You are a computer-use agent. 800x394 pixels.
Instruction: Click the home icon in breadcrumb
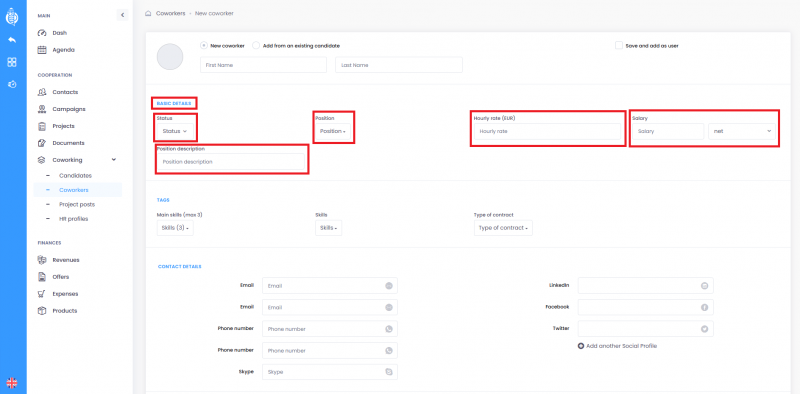[148, 14]
